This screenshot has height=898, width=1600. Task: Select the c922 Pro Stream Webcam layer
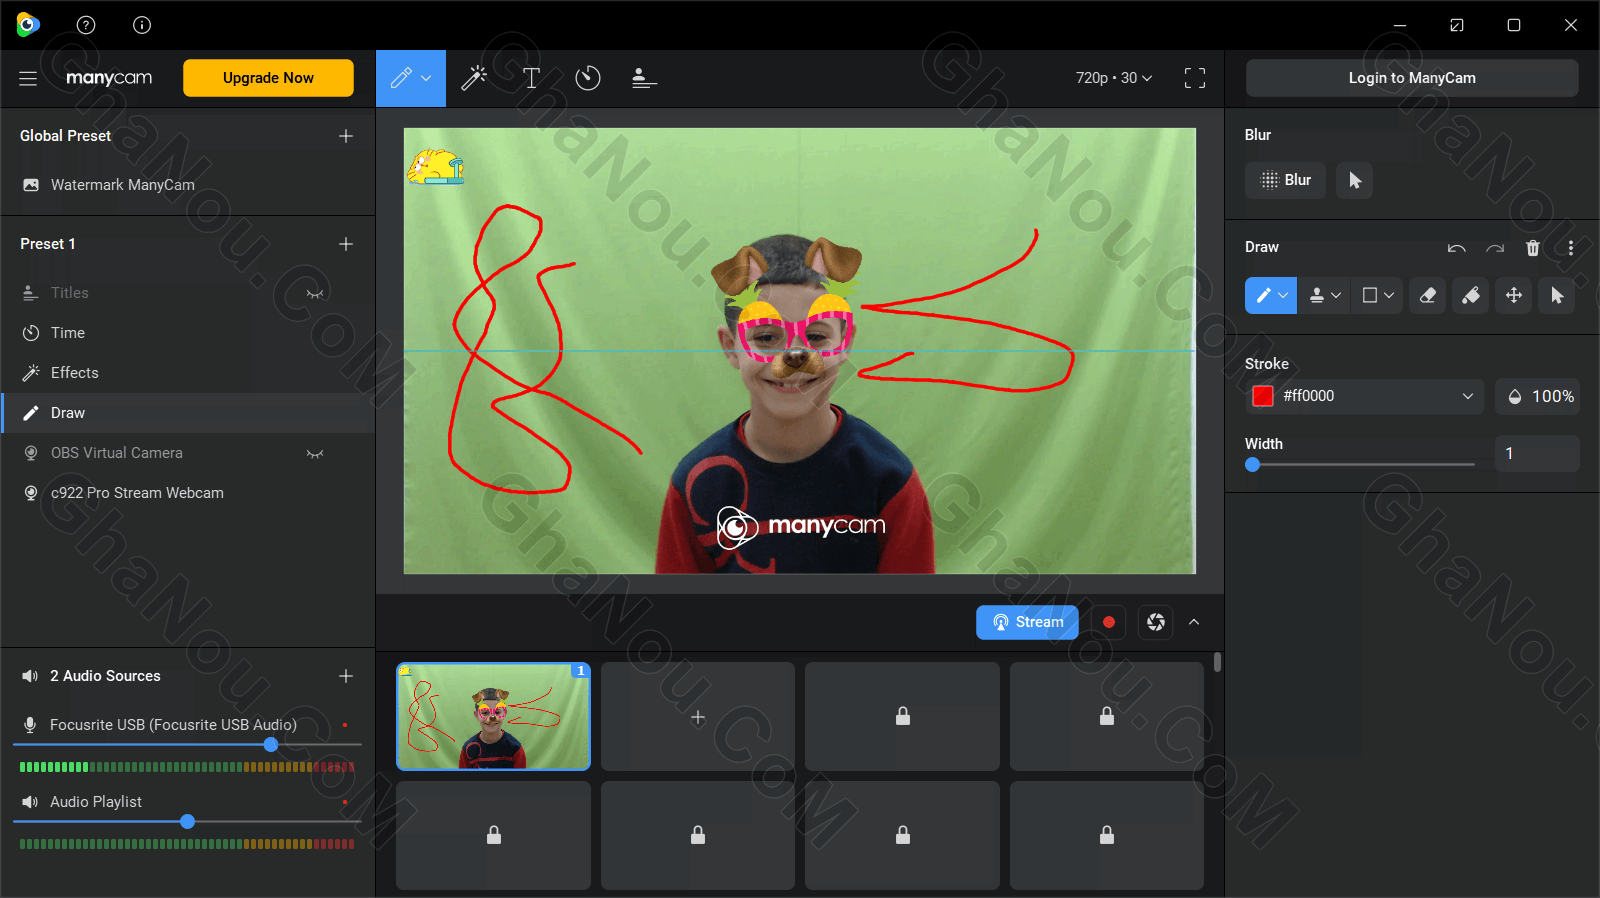188,493
